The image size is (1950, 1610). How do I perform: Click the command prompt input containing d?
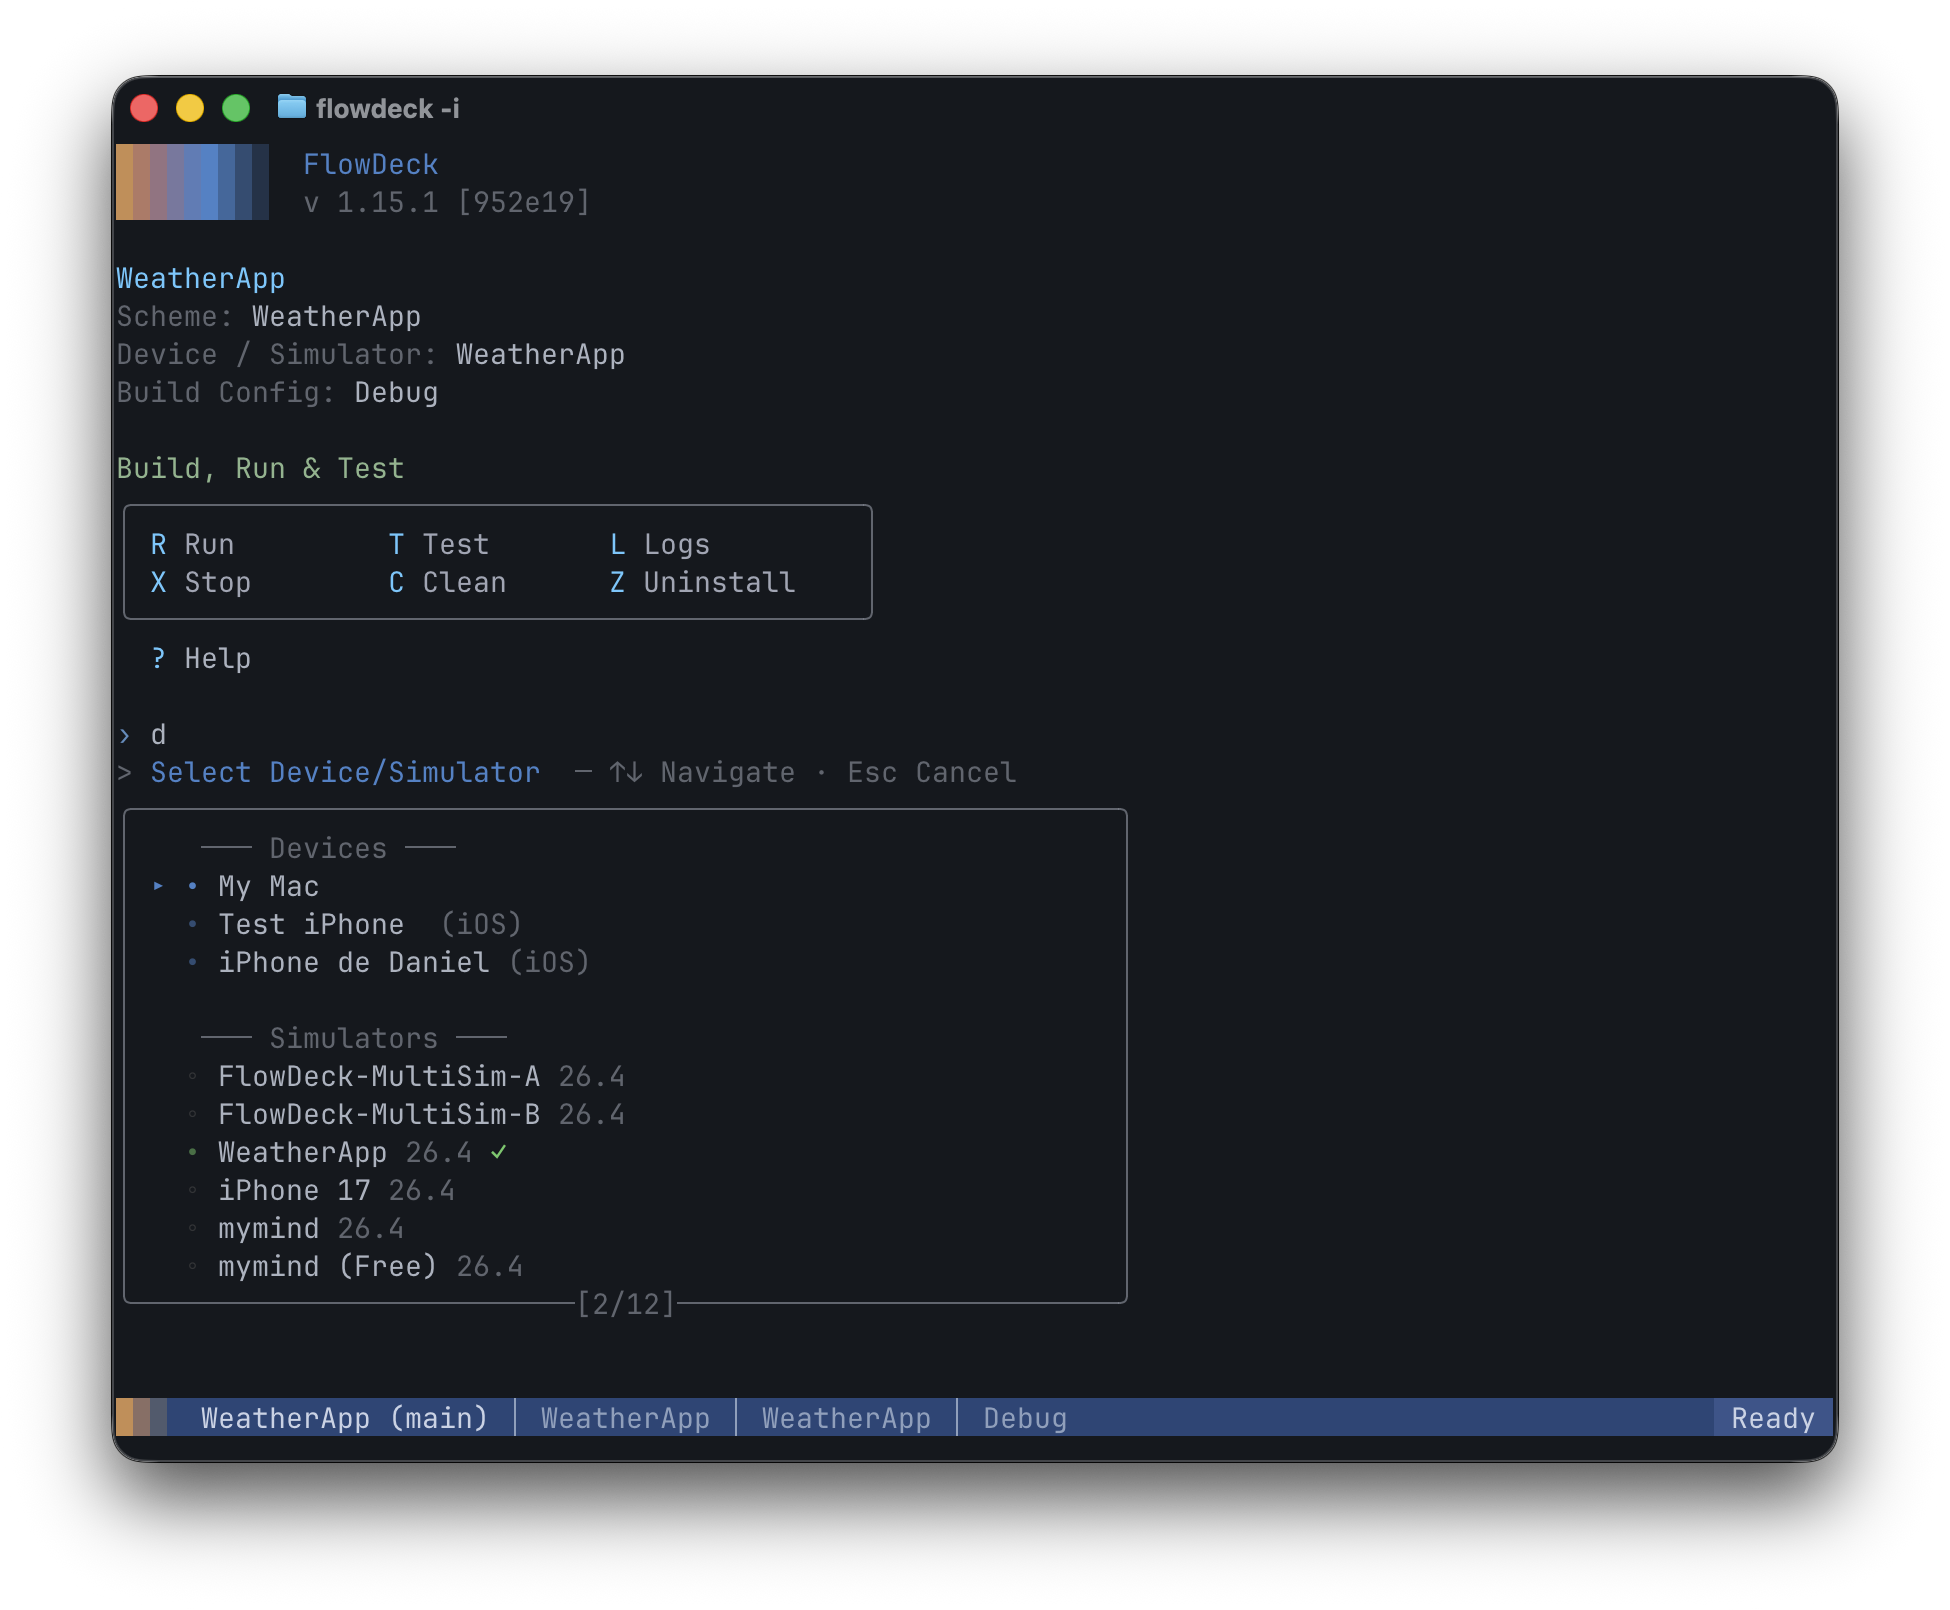click(x=158, y=734)
